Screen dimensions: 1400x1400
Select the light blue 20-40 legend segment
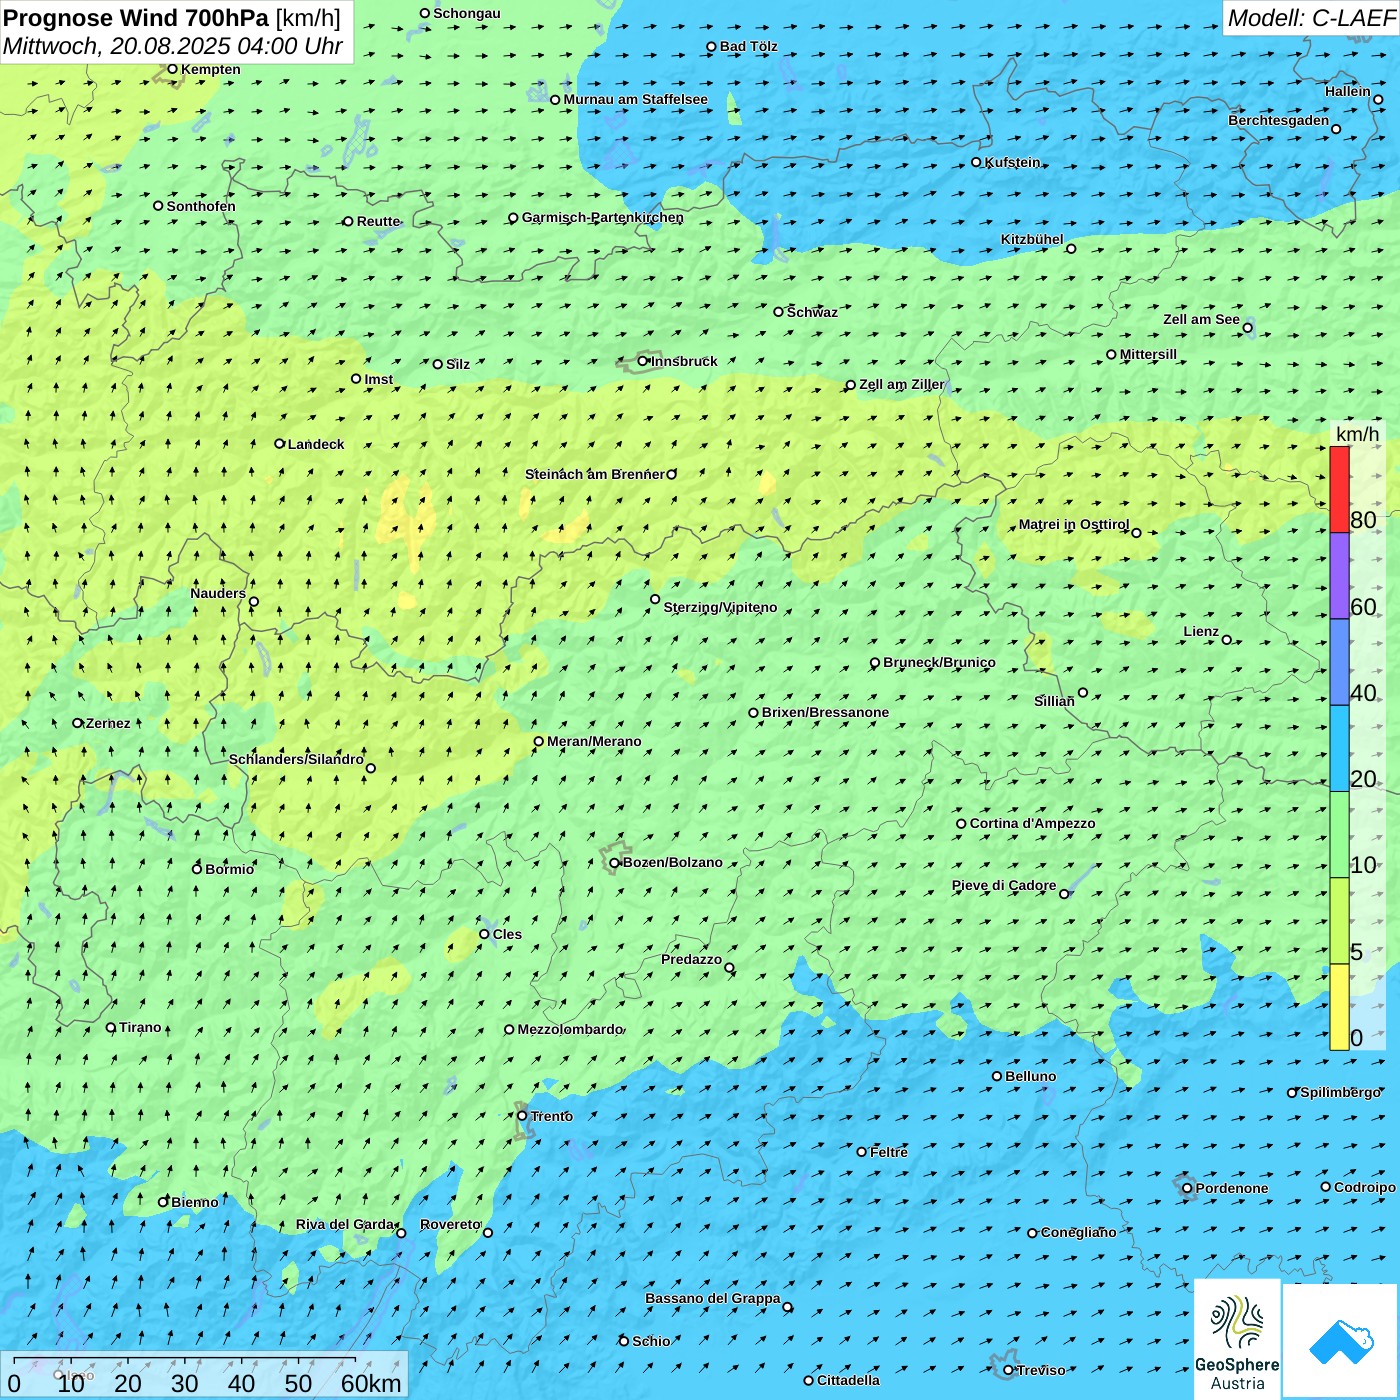1339,748
